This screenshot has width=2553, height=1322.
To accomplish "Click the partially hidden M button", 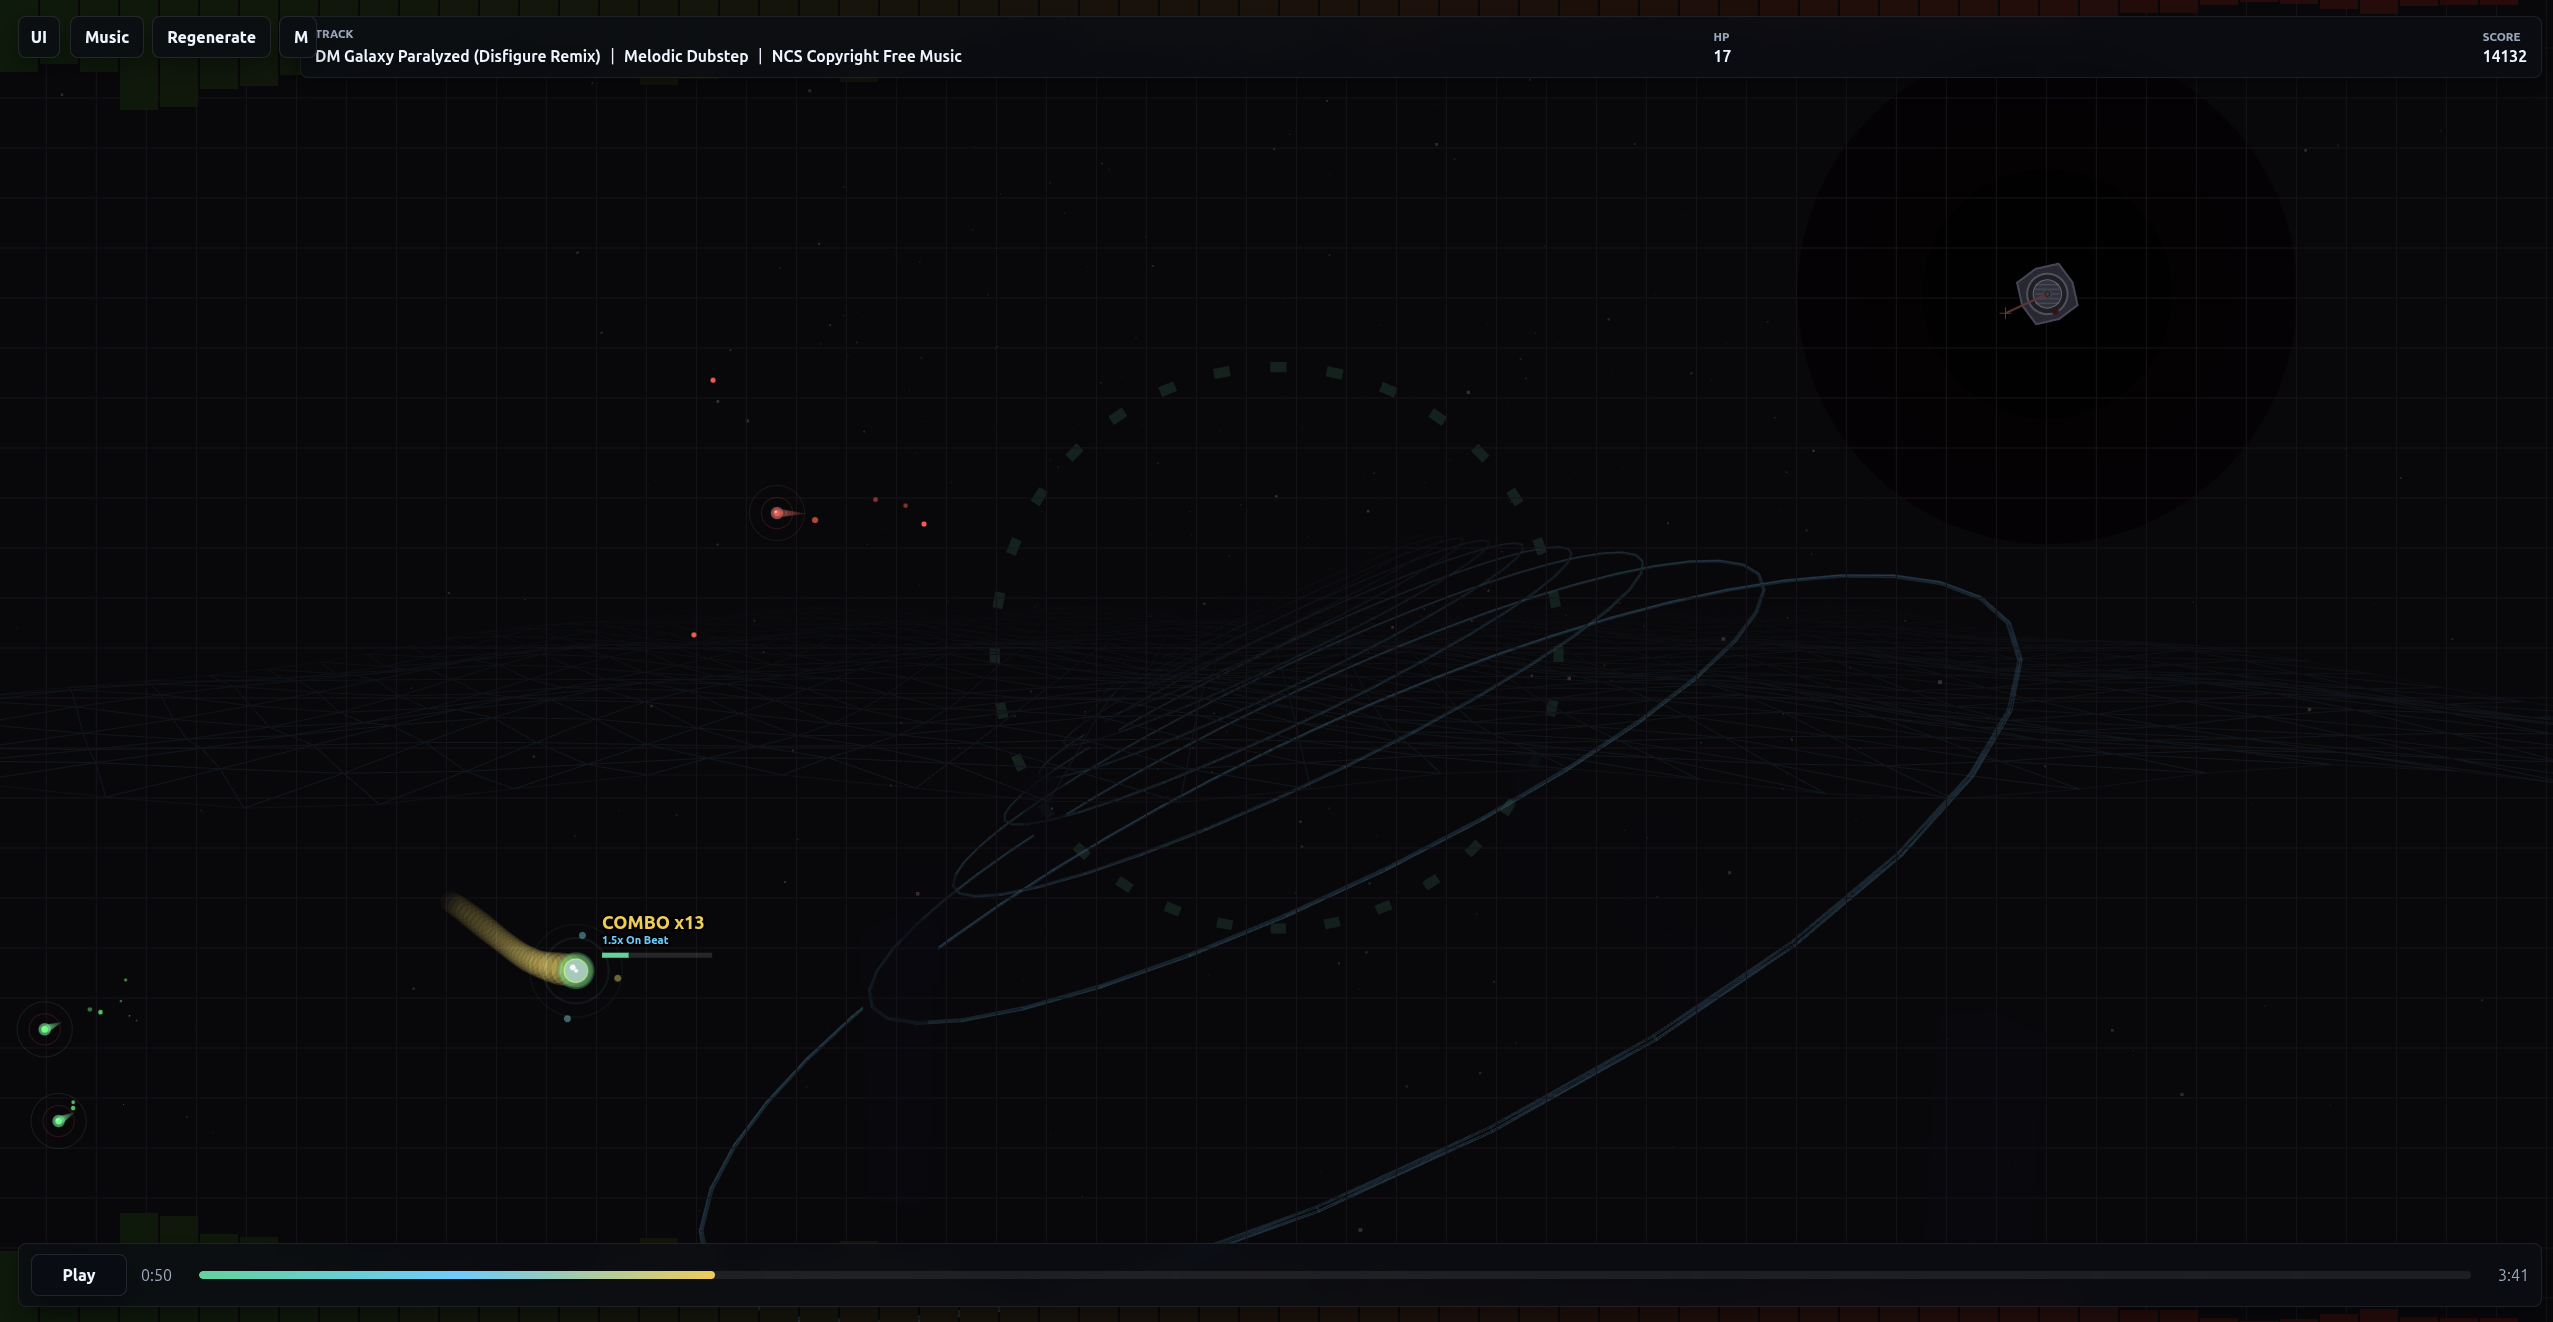I will 298,37.
